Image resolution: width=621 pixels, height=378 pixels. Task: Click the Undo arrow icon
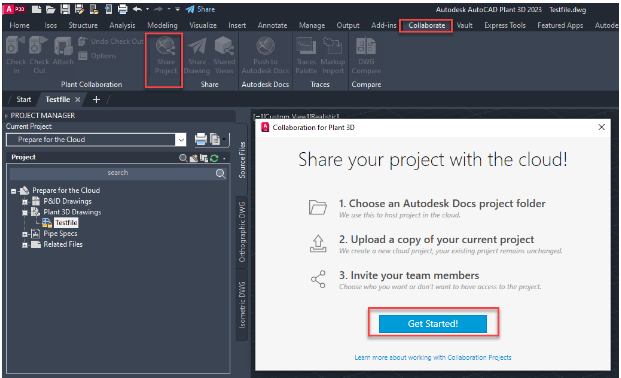(137, 9)
